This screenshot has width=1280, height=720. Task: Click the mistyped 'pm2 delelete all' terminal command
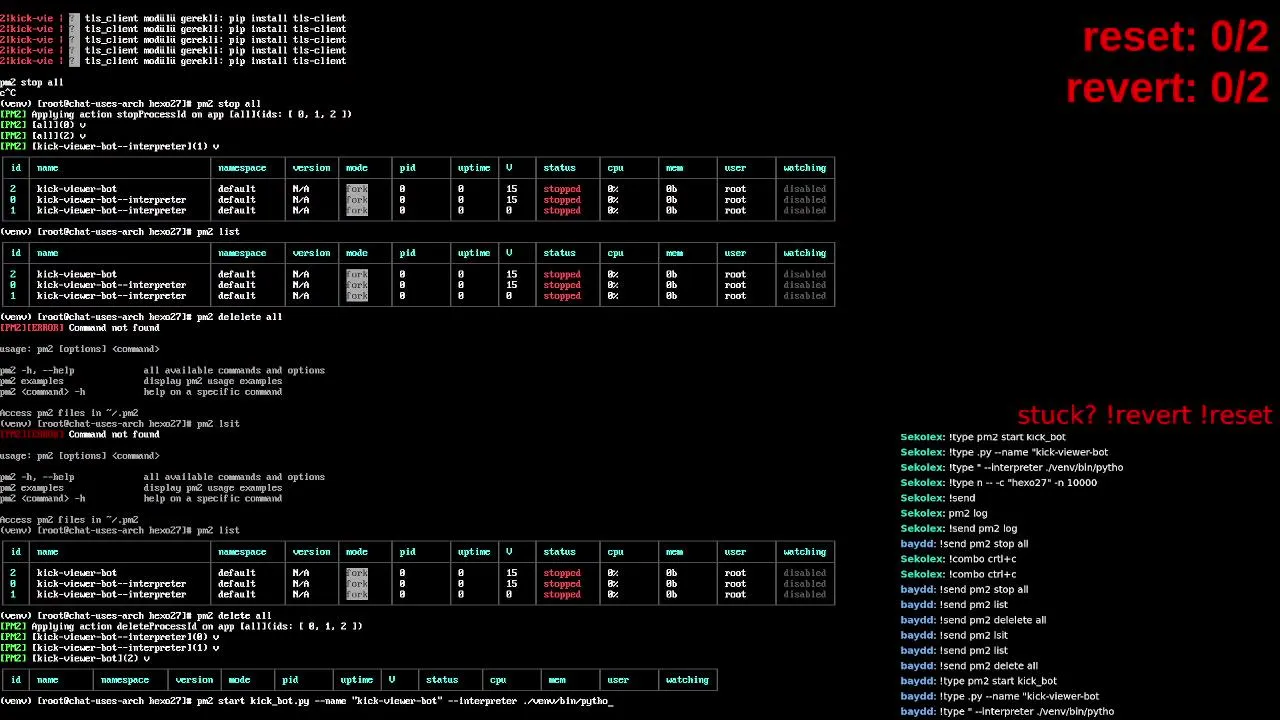tap(141, 317)
